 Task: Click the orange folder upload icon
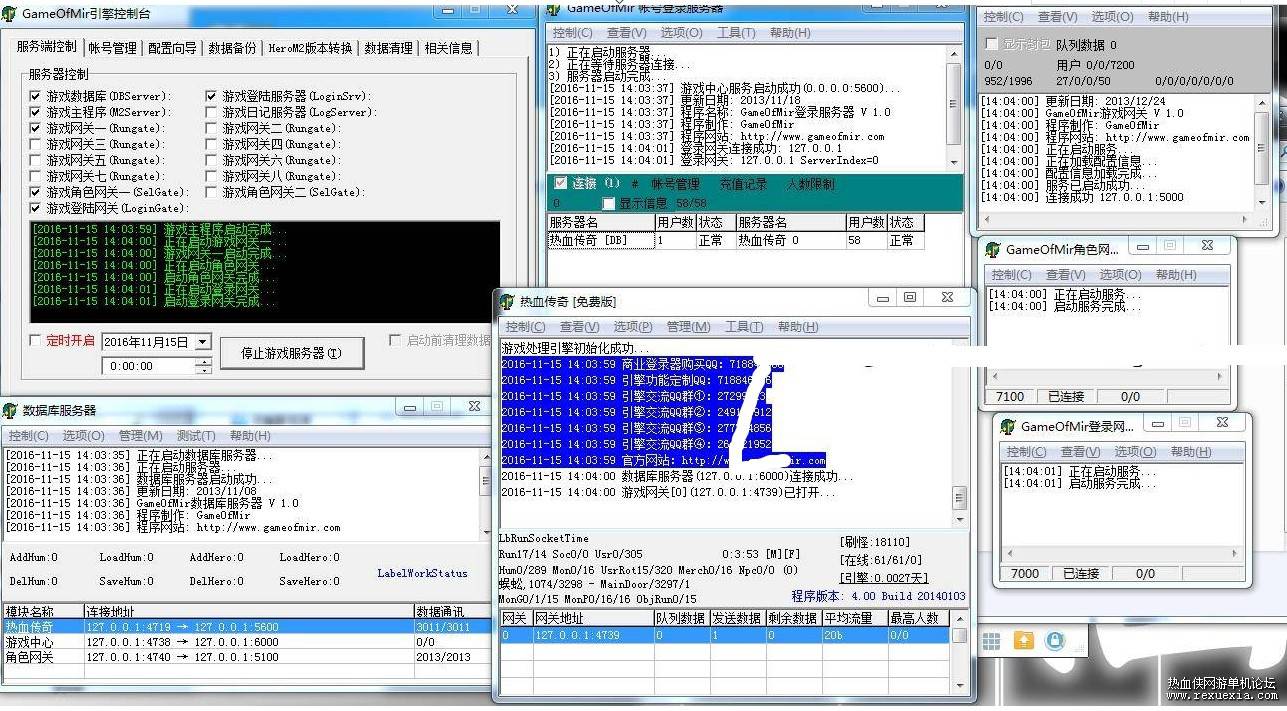[x=1023, y=641]
